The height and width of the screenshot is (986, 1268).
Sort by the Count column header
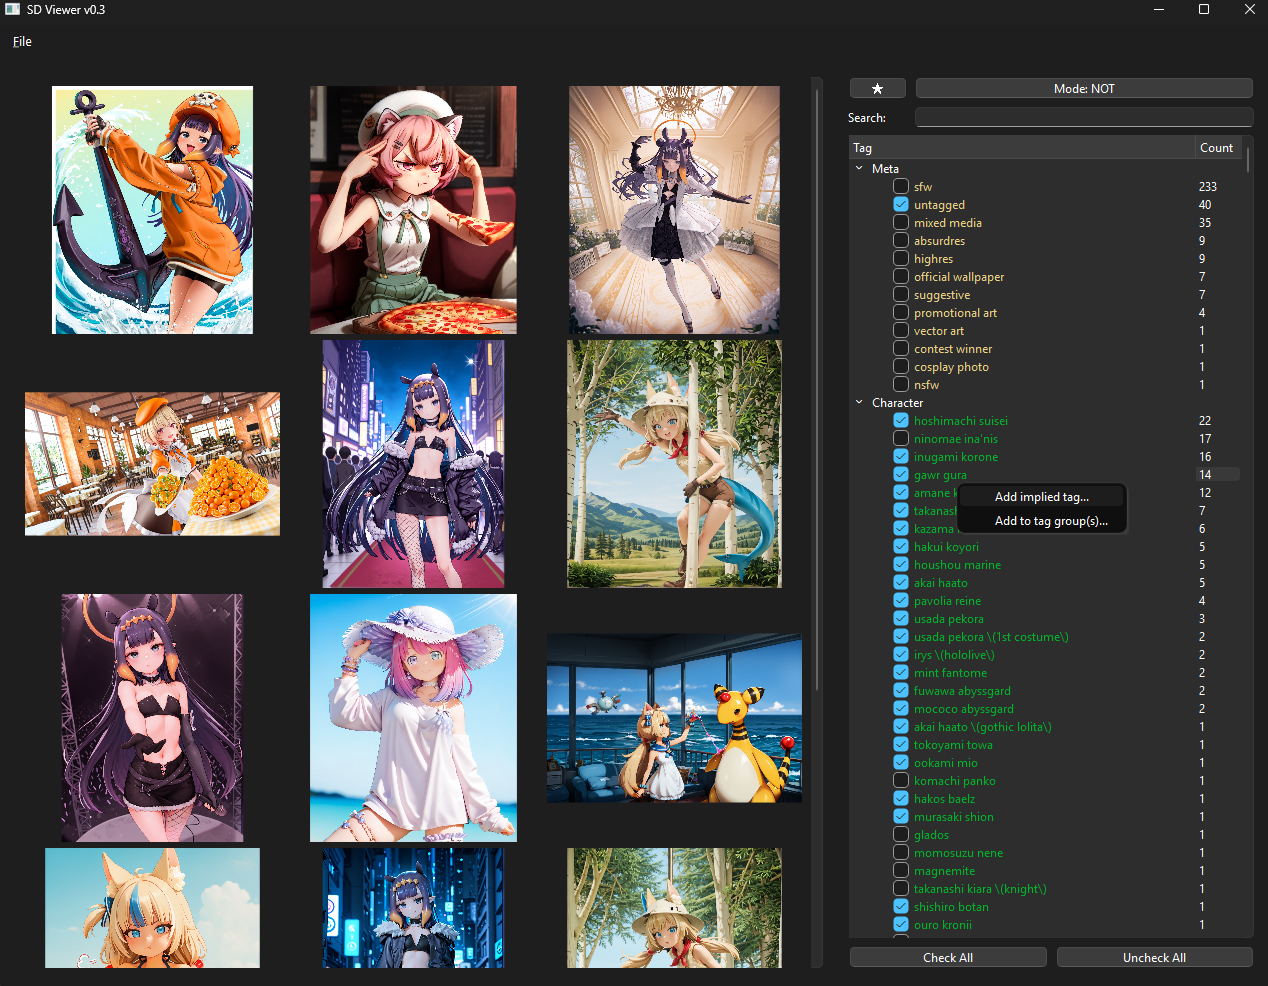1216,148
